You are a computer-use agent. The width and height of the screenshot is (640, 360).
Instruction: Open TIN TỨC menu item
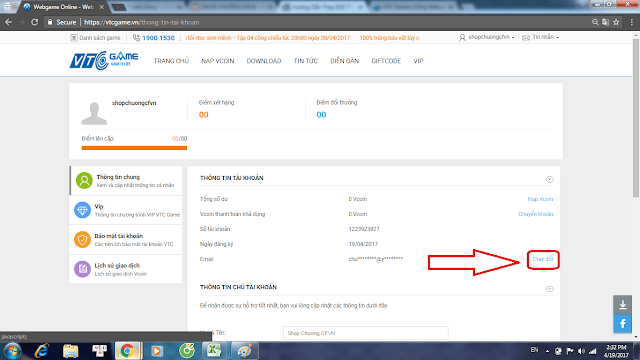[306, 61]
